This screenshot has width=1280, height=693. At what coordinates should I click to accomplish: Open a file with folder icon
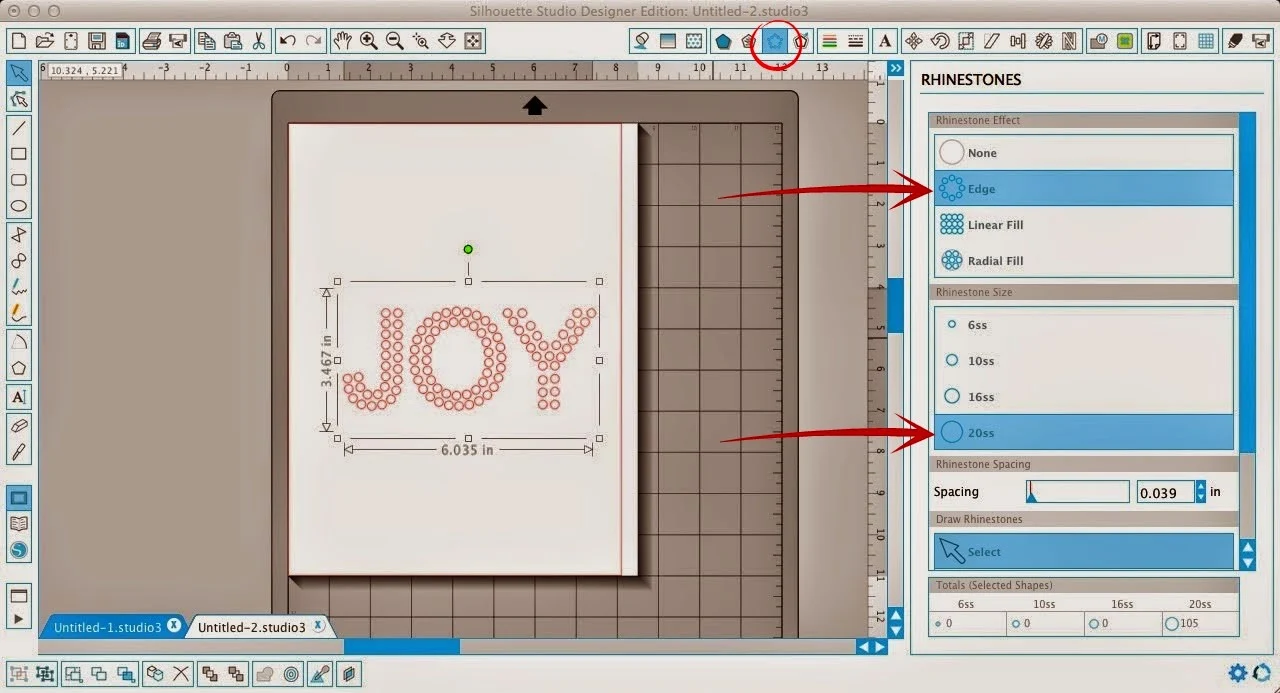pos(44,41)
